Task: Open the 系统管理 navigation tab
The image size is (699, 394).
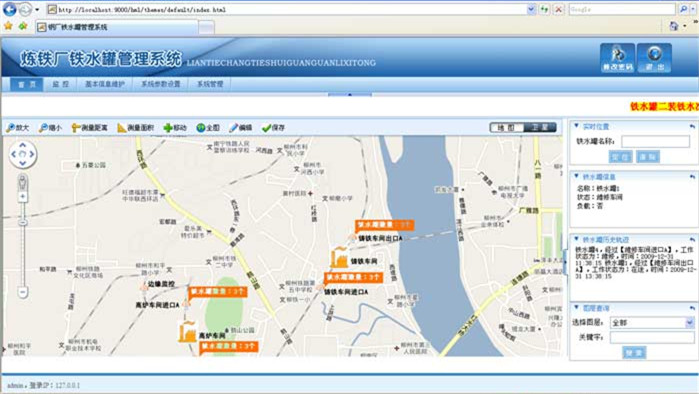Action: (210, 84)
